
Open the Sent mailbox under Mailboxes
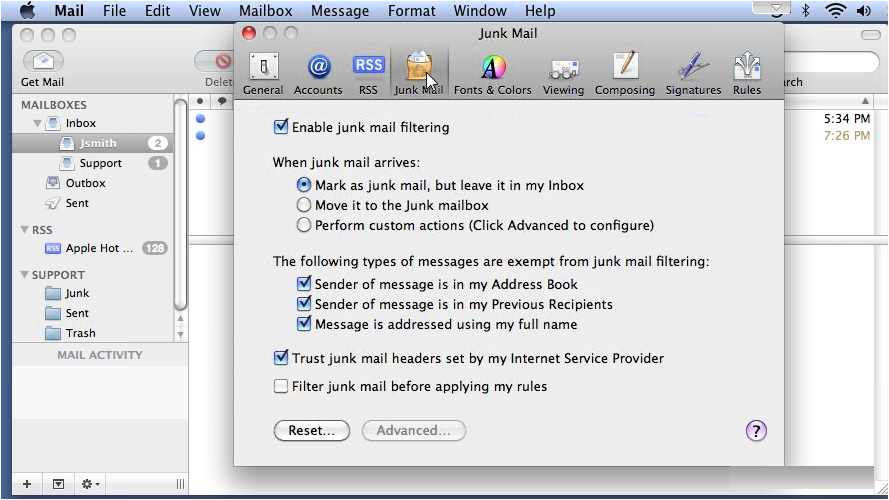point(92,203)
